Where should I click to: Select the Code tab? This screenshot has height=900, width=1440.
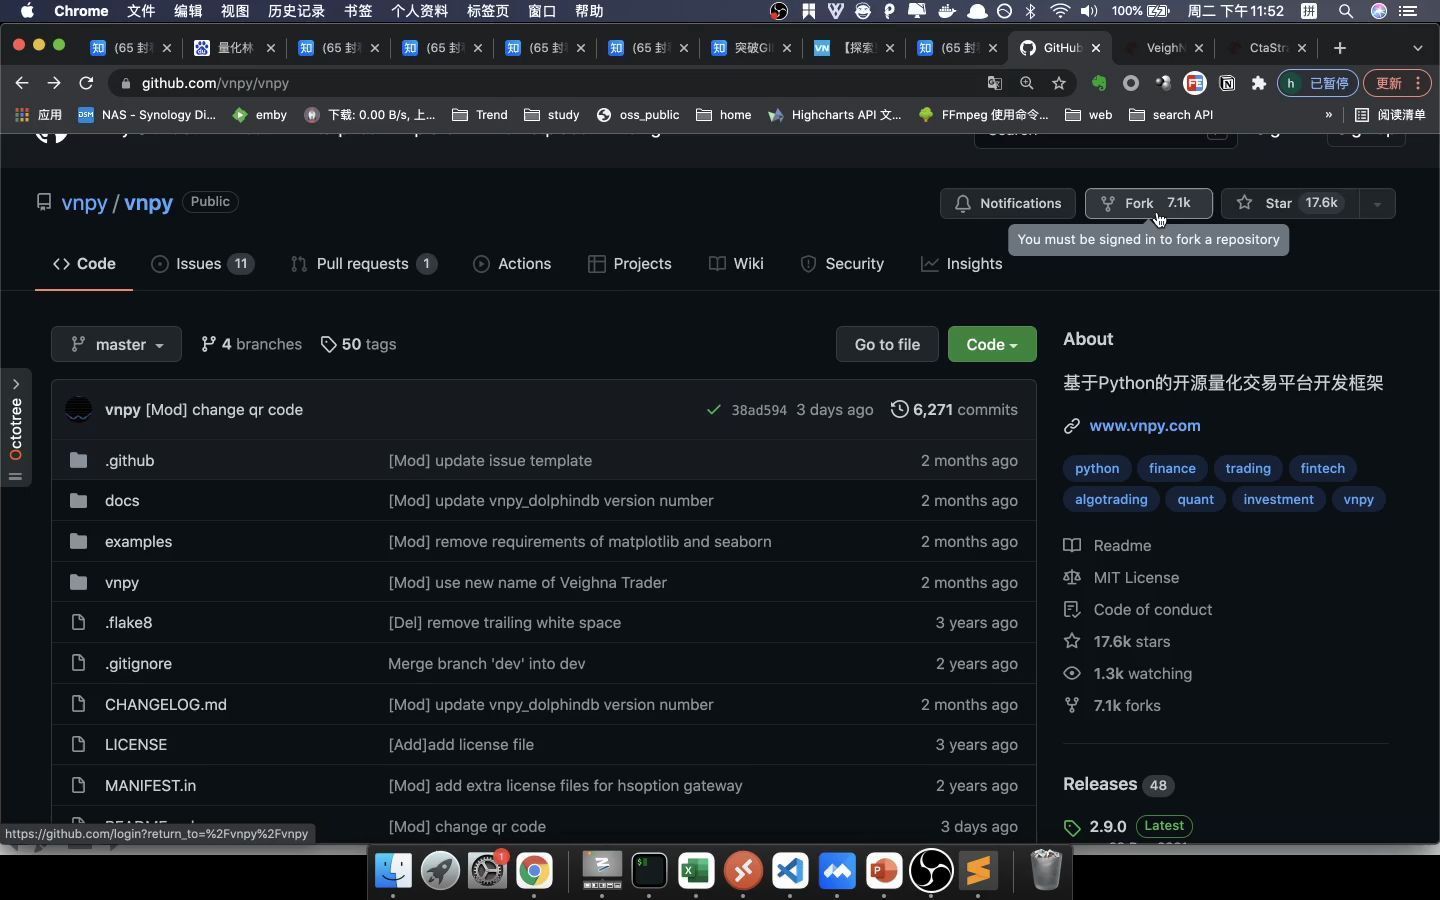pyautogui.click(x=84, y=264)
